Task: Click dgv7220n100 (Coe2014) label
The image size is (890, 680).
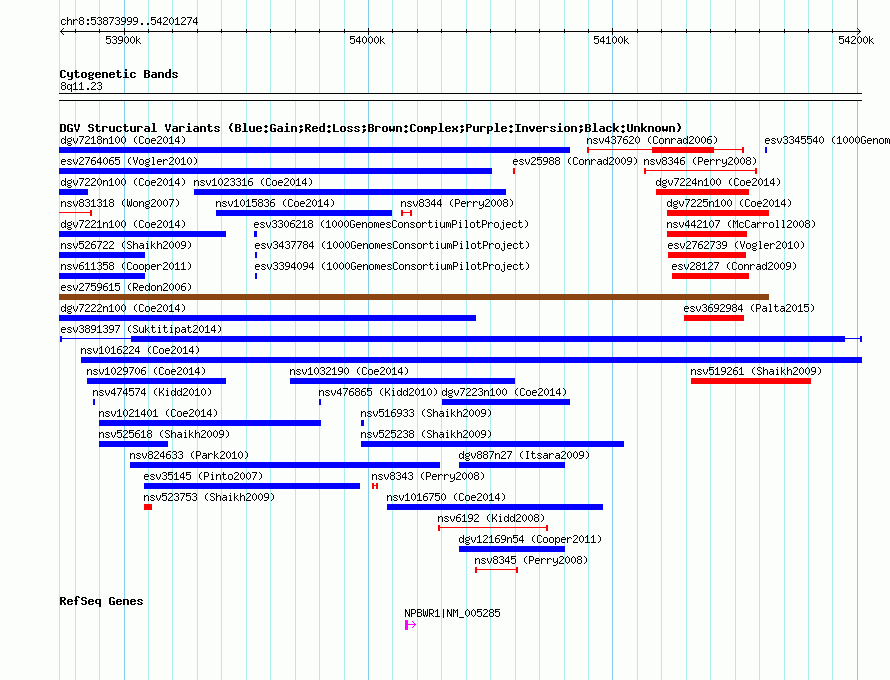Action: pos(123,182)
